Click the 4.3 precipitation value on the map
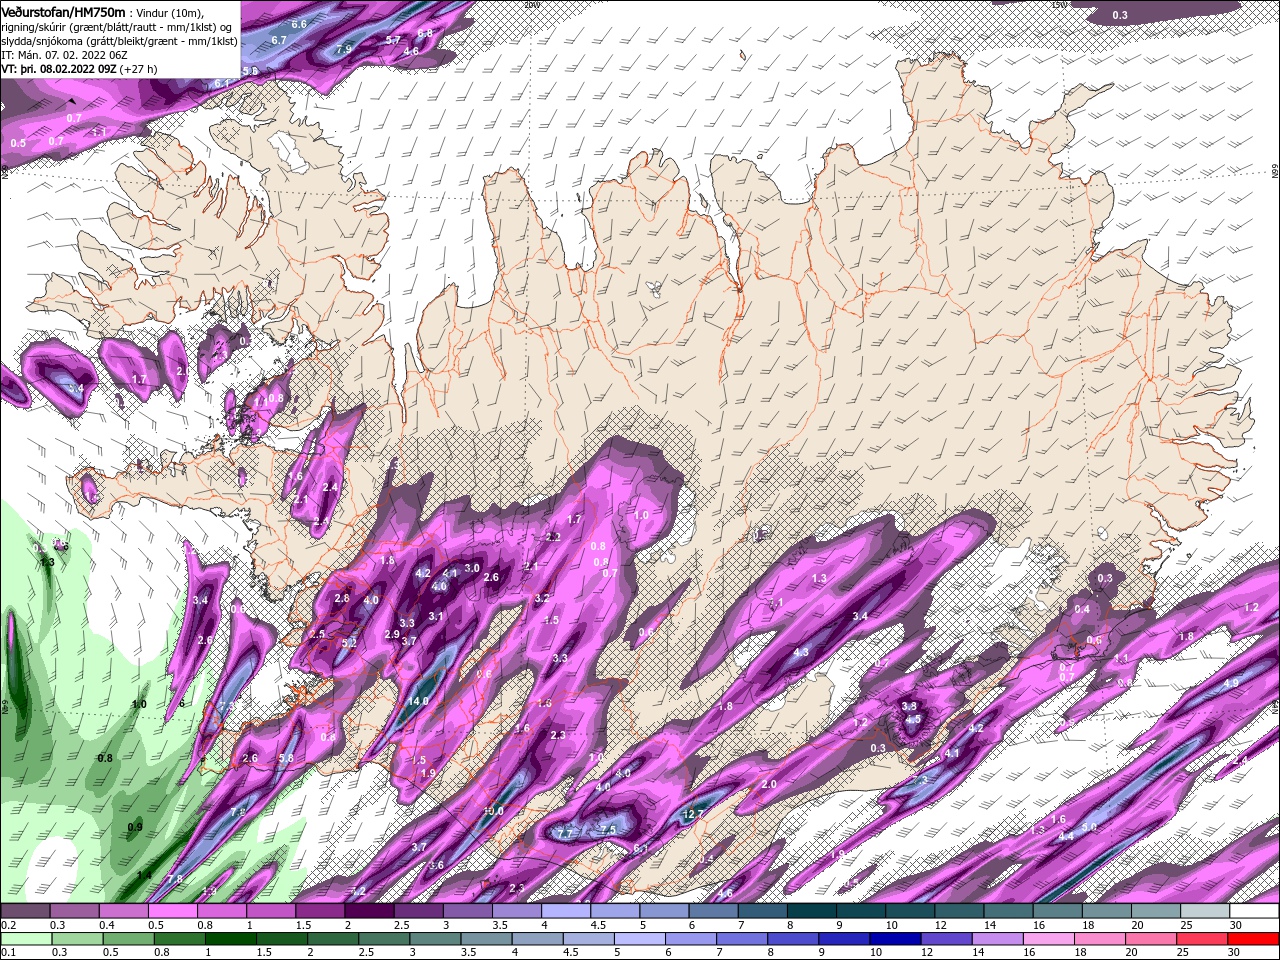The width and height of the screenshot is (1280, 960). (801, 652)
